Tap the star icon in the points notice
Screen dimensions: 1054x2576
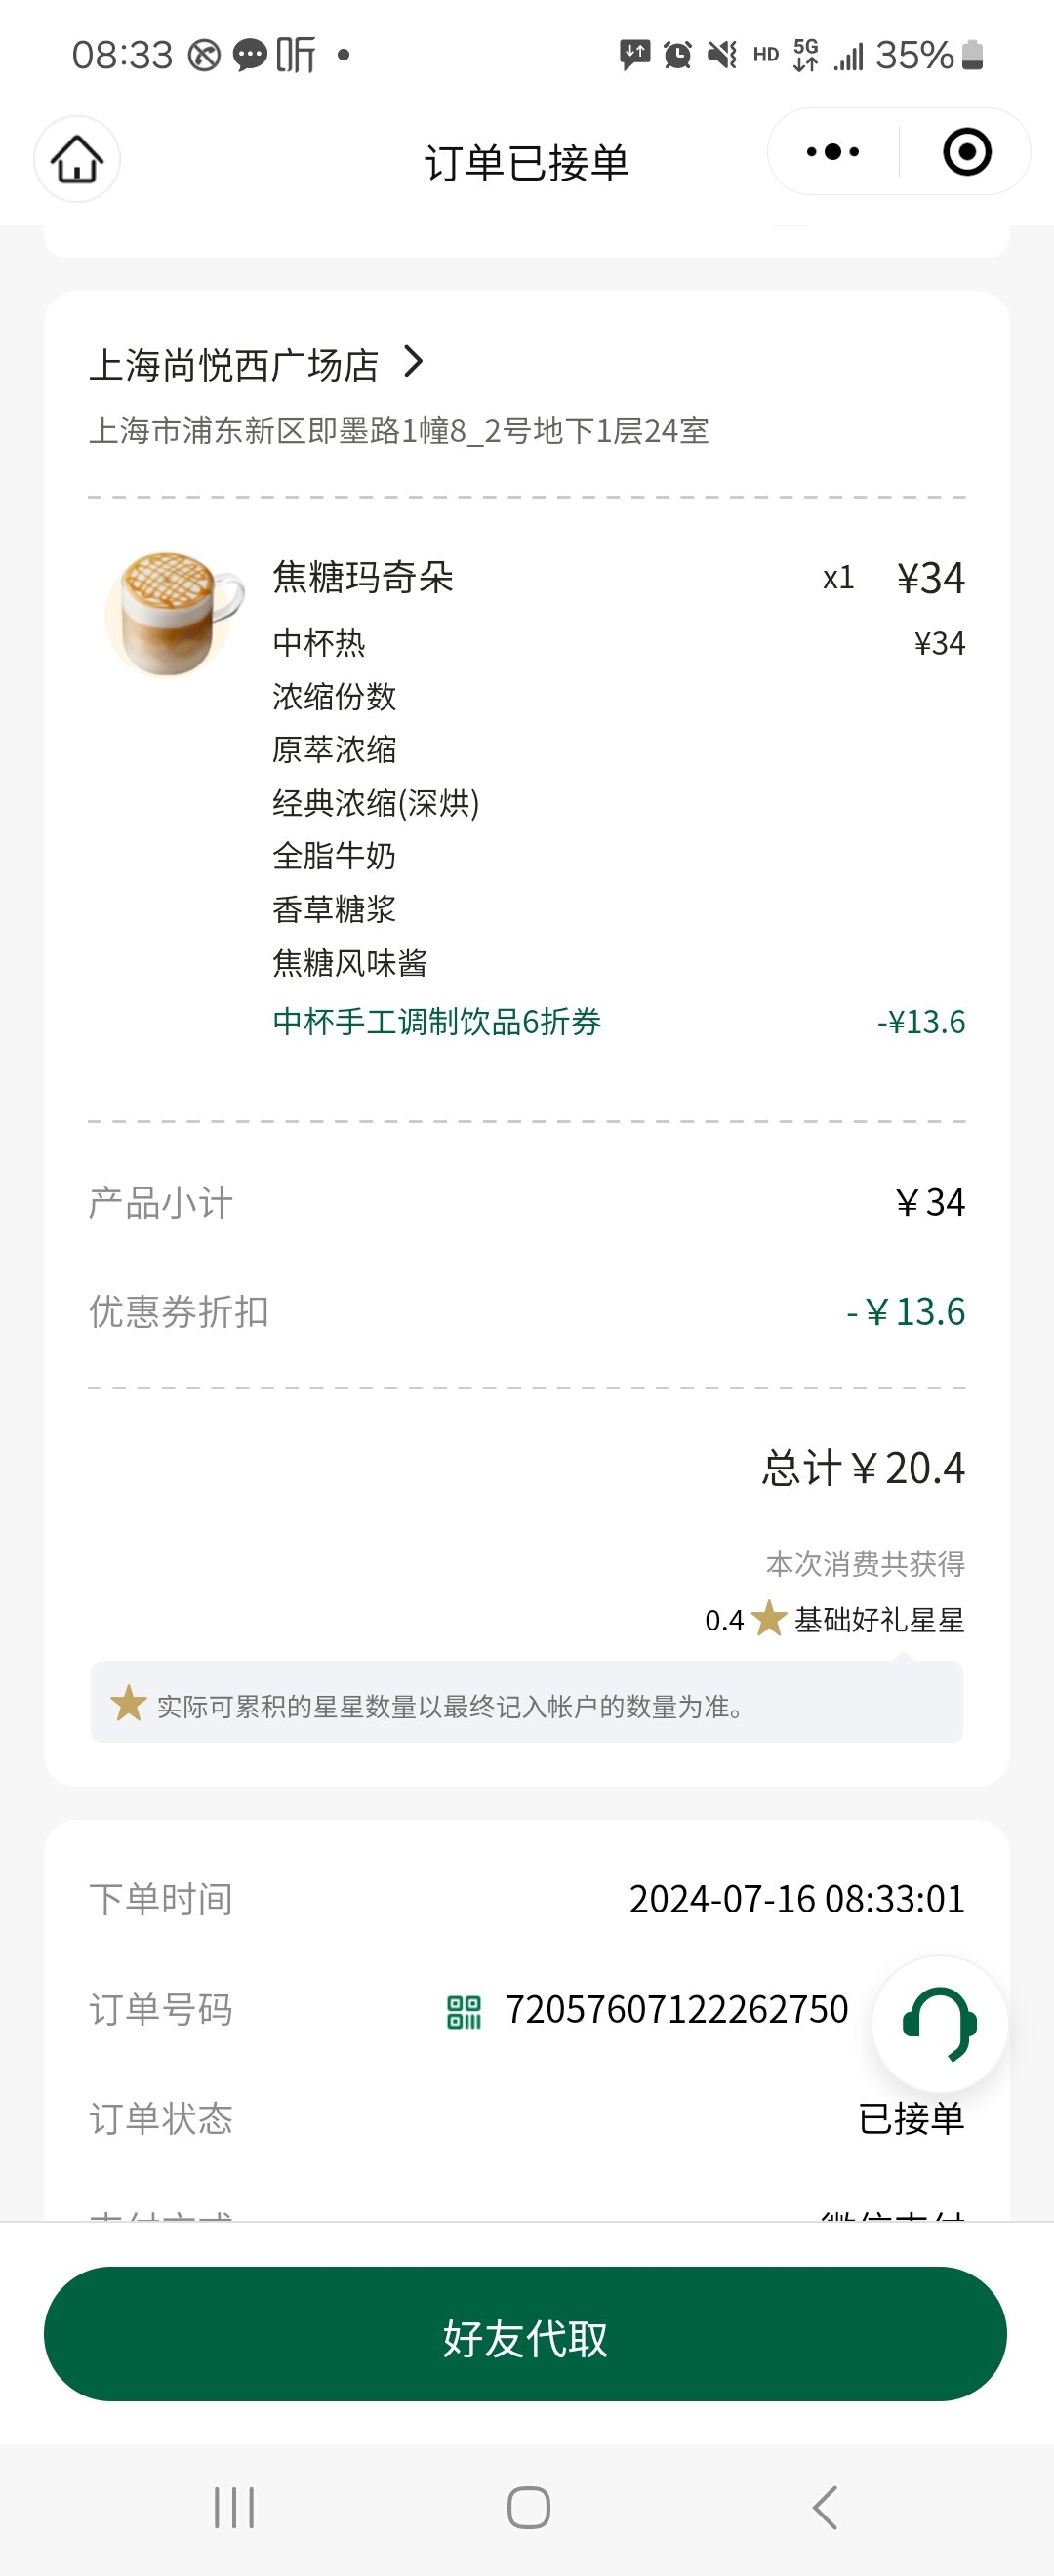(x=128, y=1703)
